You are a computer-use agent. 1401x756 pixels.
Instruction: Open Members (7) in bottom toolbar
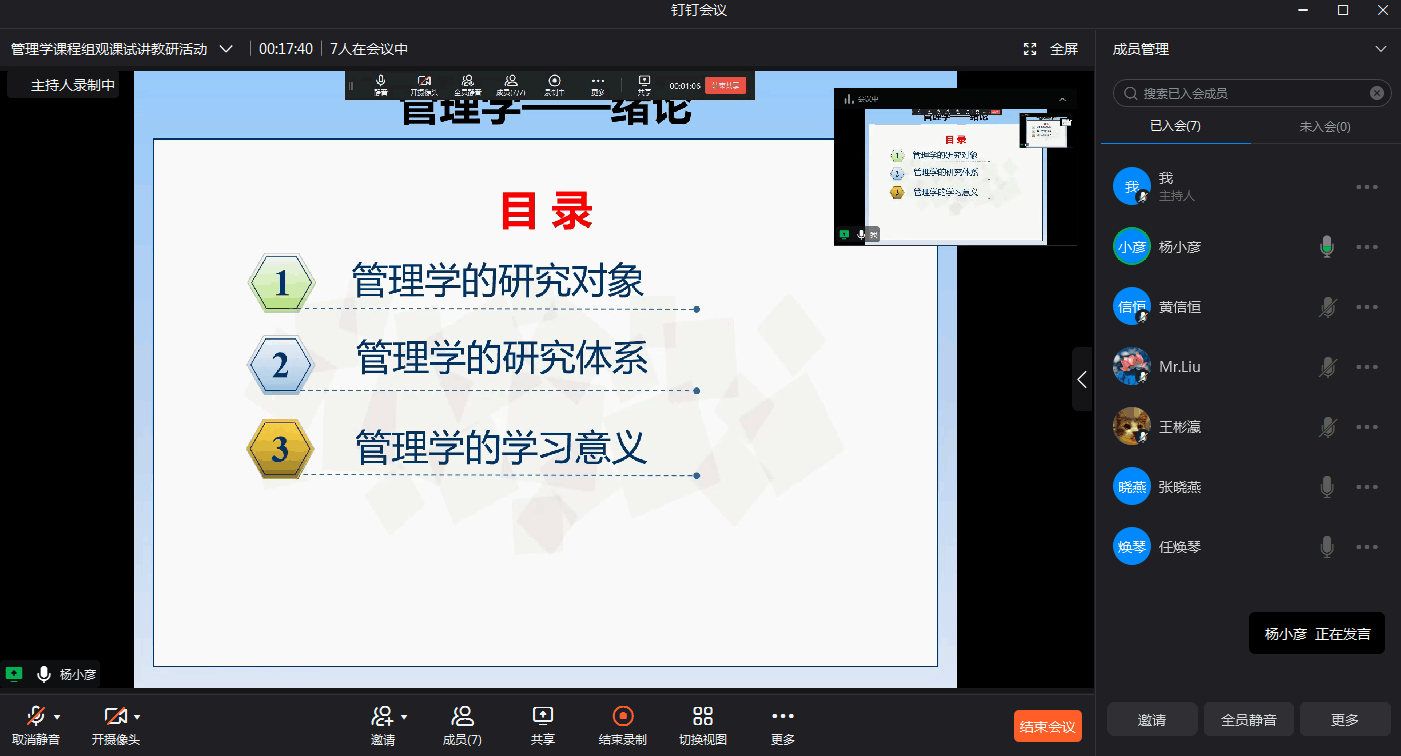pos(462,716)
